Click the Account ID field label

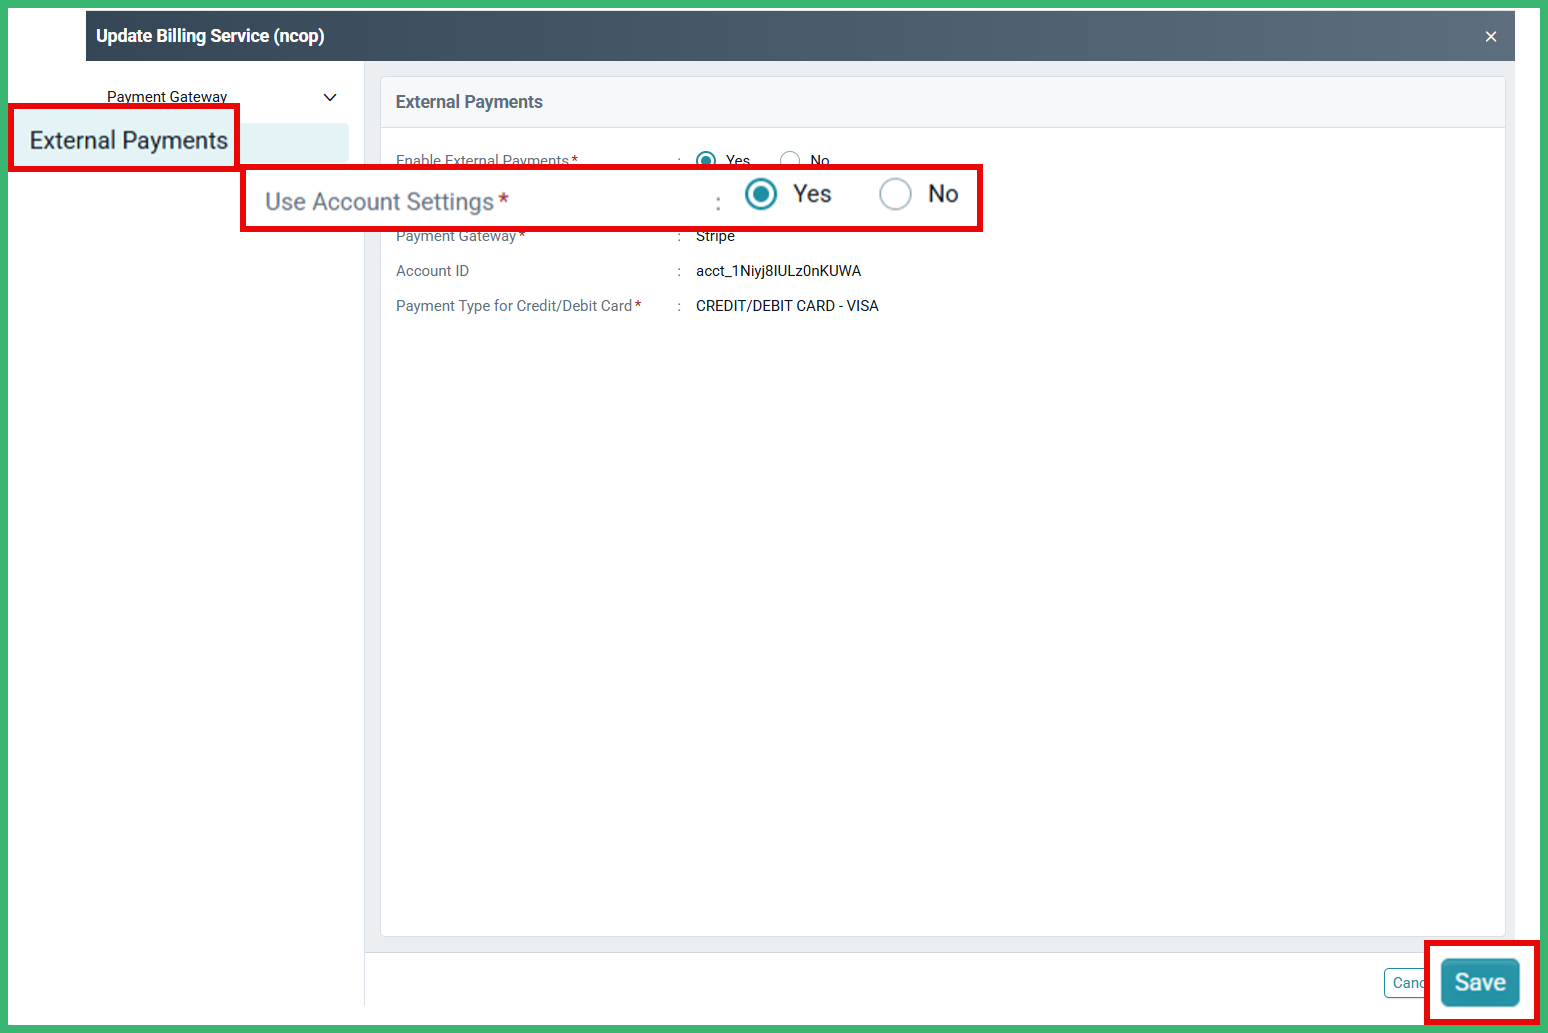pos(432,270)
